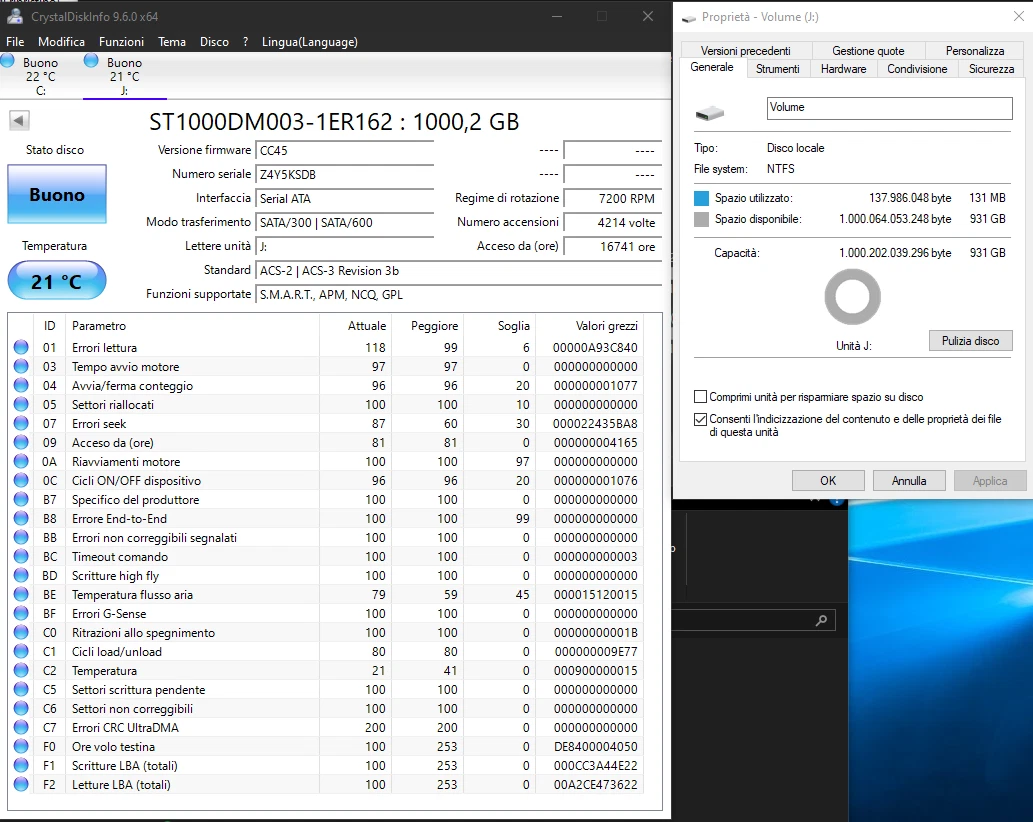Click the status orb for Ore volo testina

point(21,747)
